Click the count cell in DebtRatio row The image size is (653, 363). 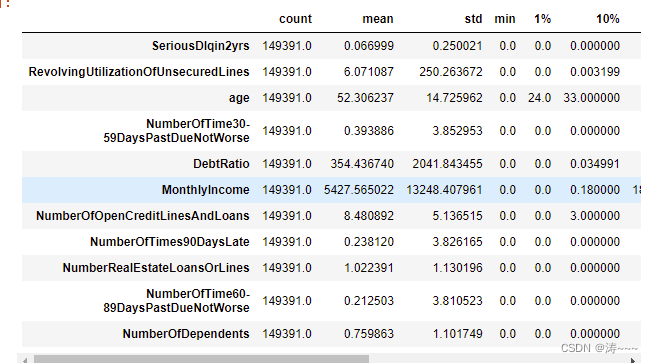click(287, 164)
